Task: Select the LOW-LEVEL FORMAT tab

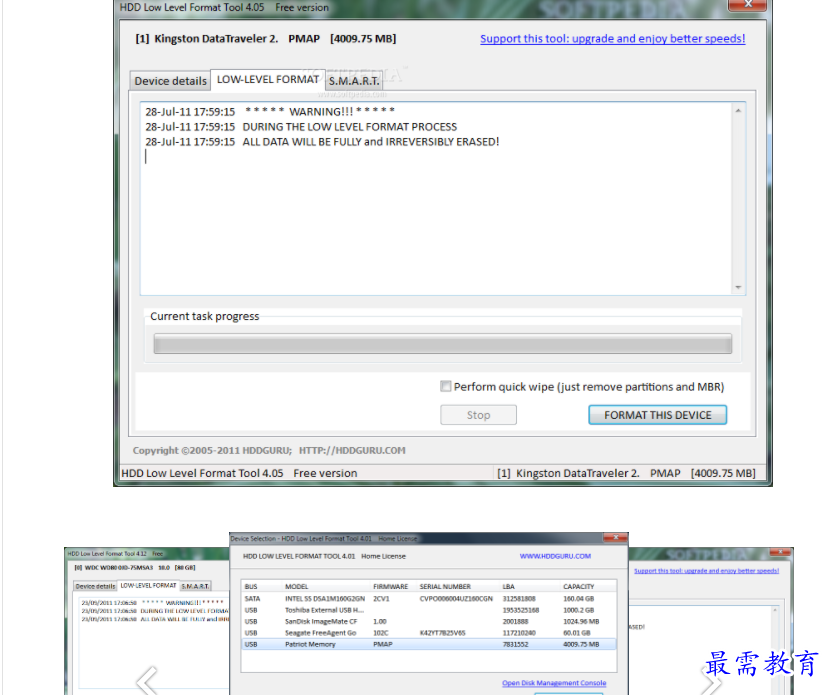Action: [x=268, y=80]
